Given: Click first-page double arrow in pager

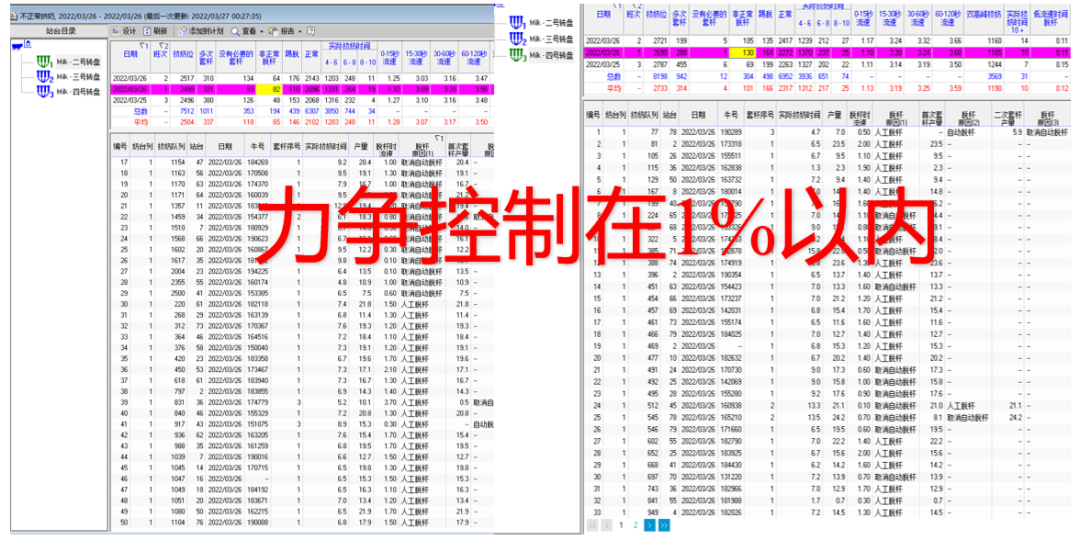Looking at the screenshot, I should (592, 525).
